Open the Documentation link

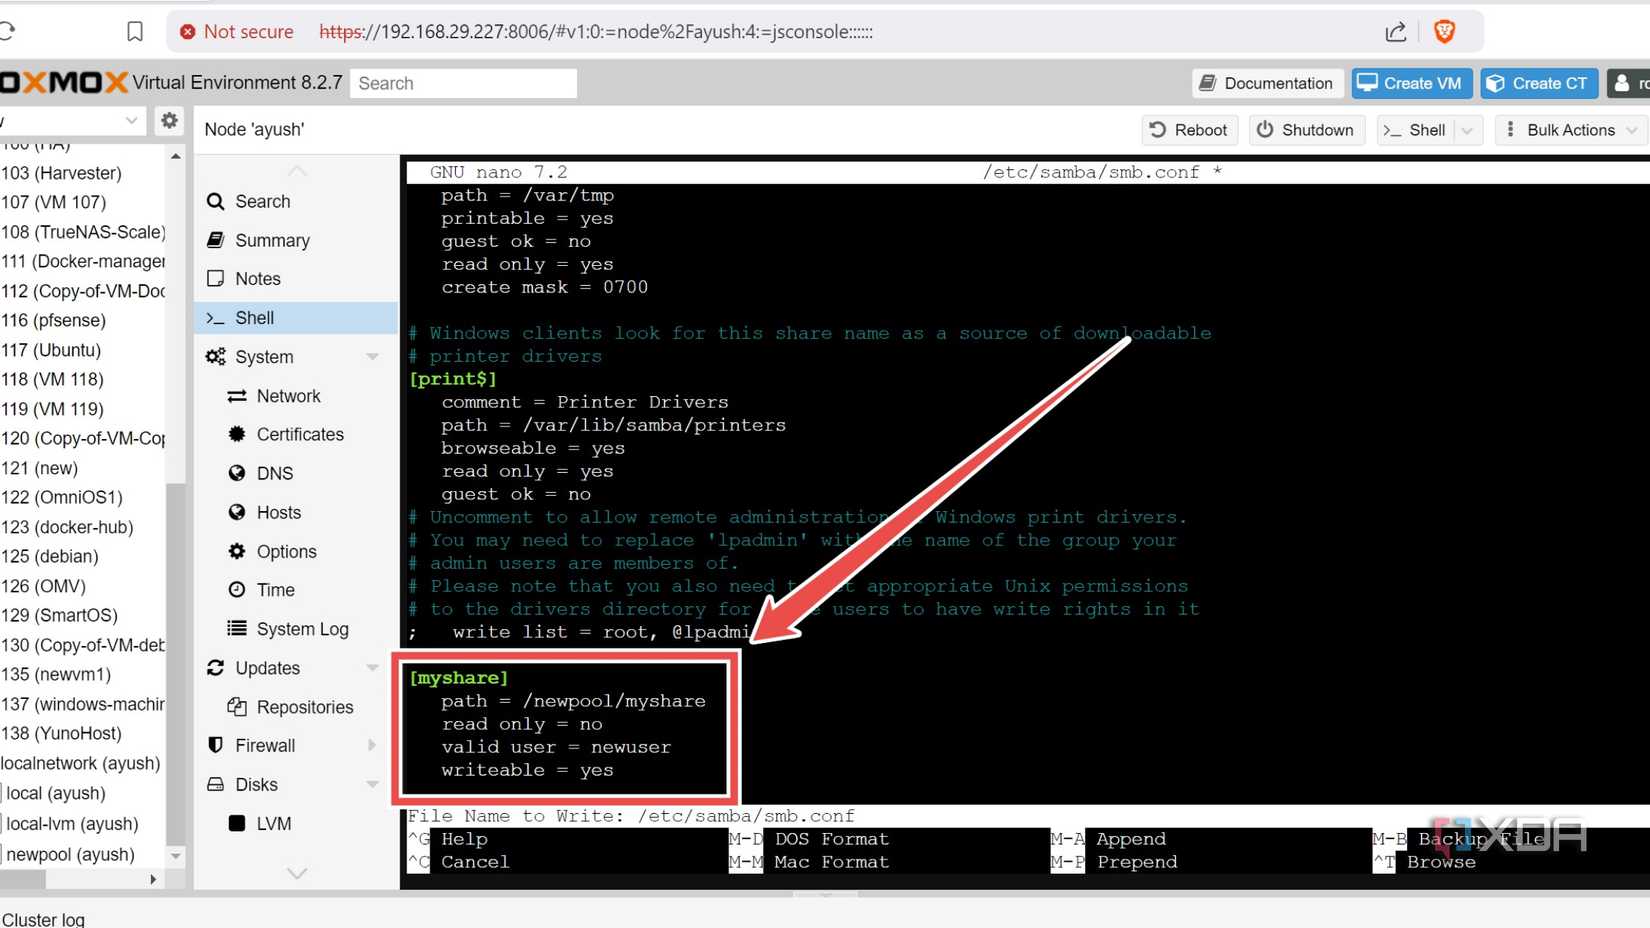(1267, 83)
